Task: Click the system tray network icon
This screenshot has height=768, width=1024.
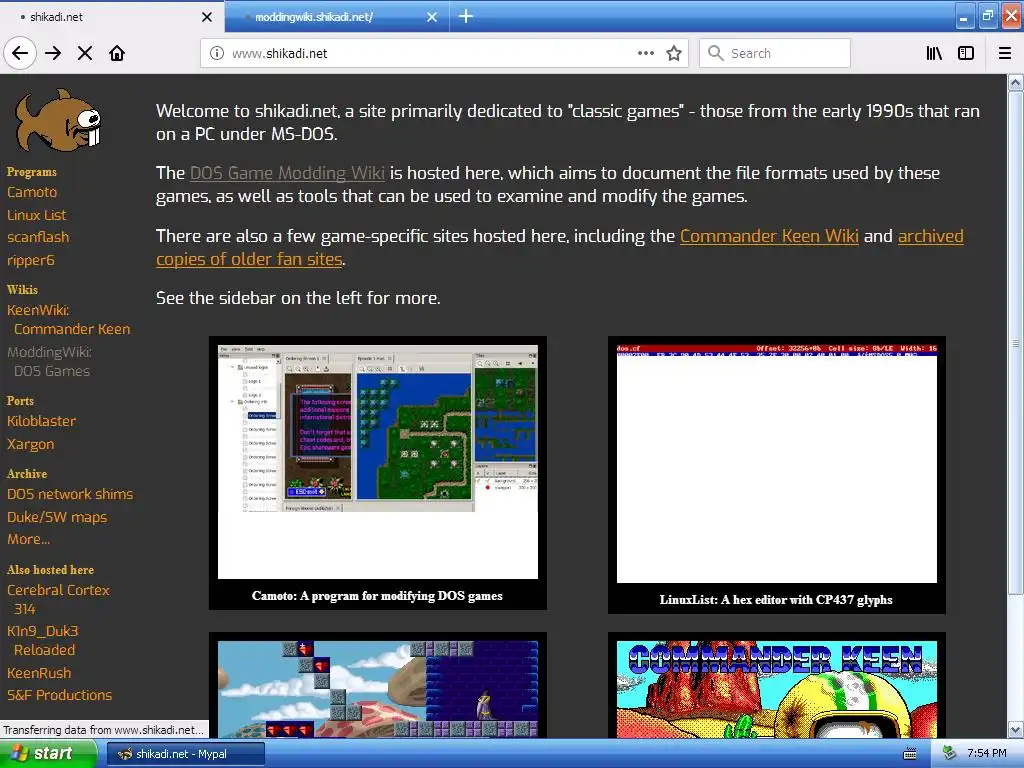Action: pyautogui.click(x=949, y=754)
